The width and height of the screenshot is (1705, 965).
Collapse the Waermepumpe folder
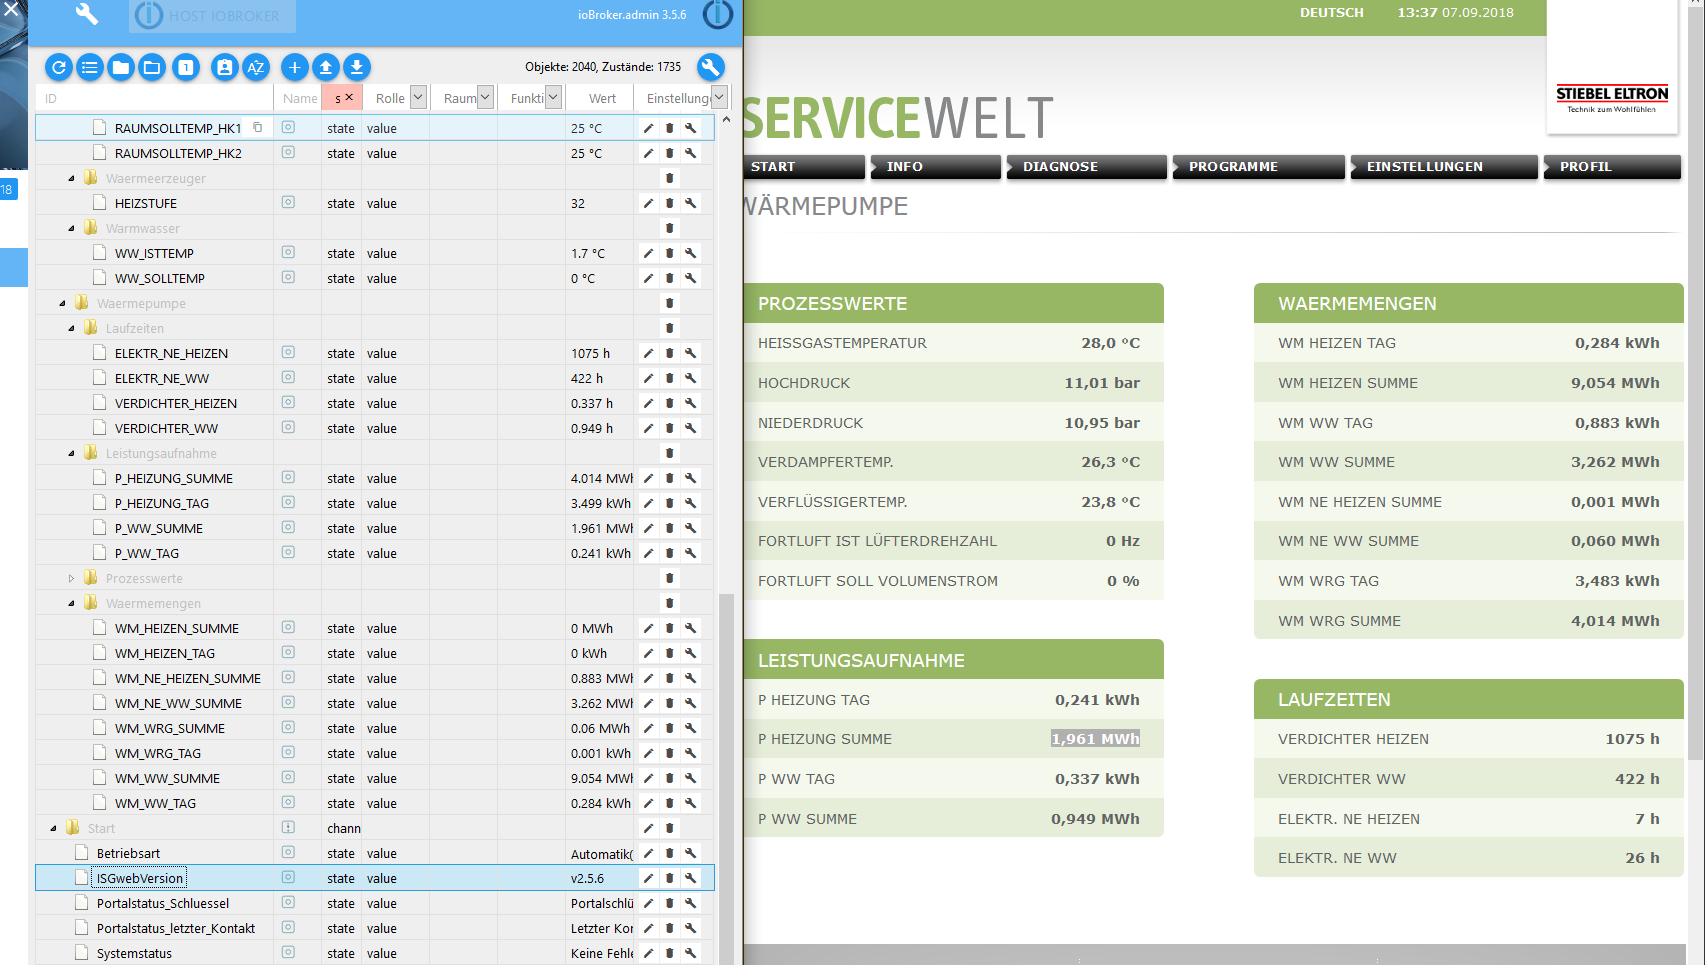click(62, 303)
